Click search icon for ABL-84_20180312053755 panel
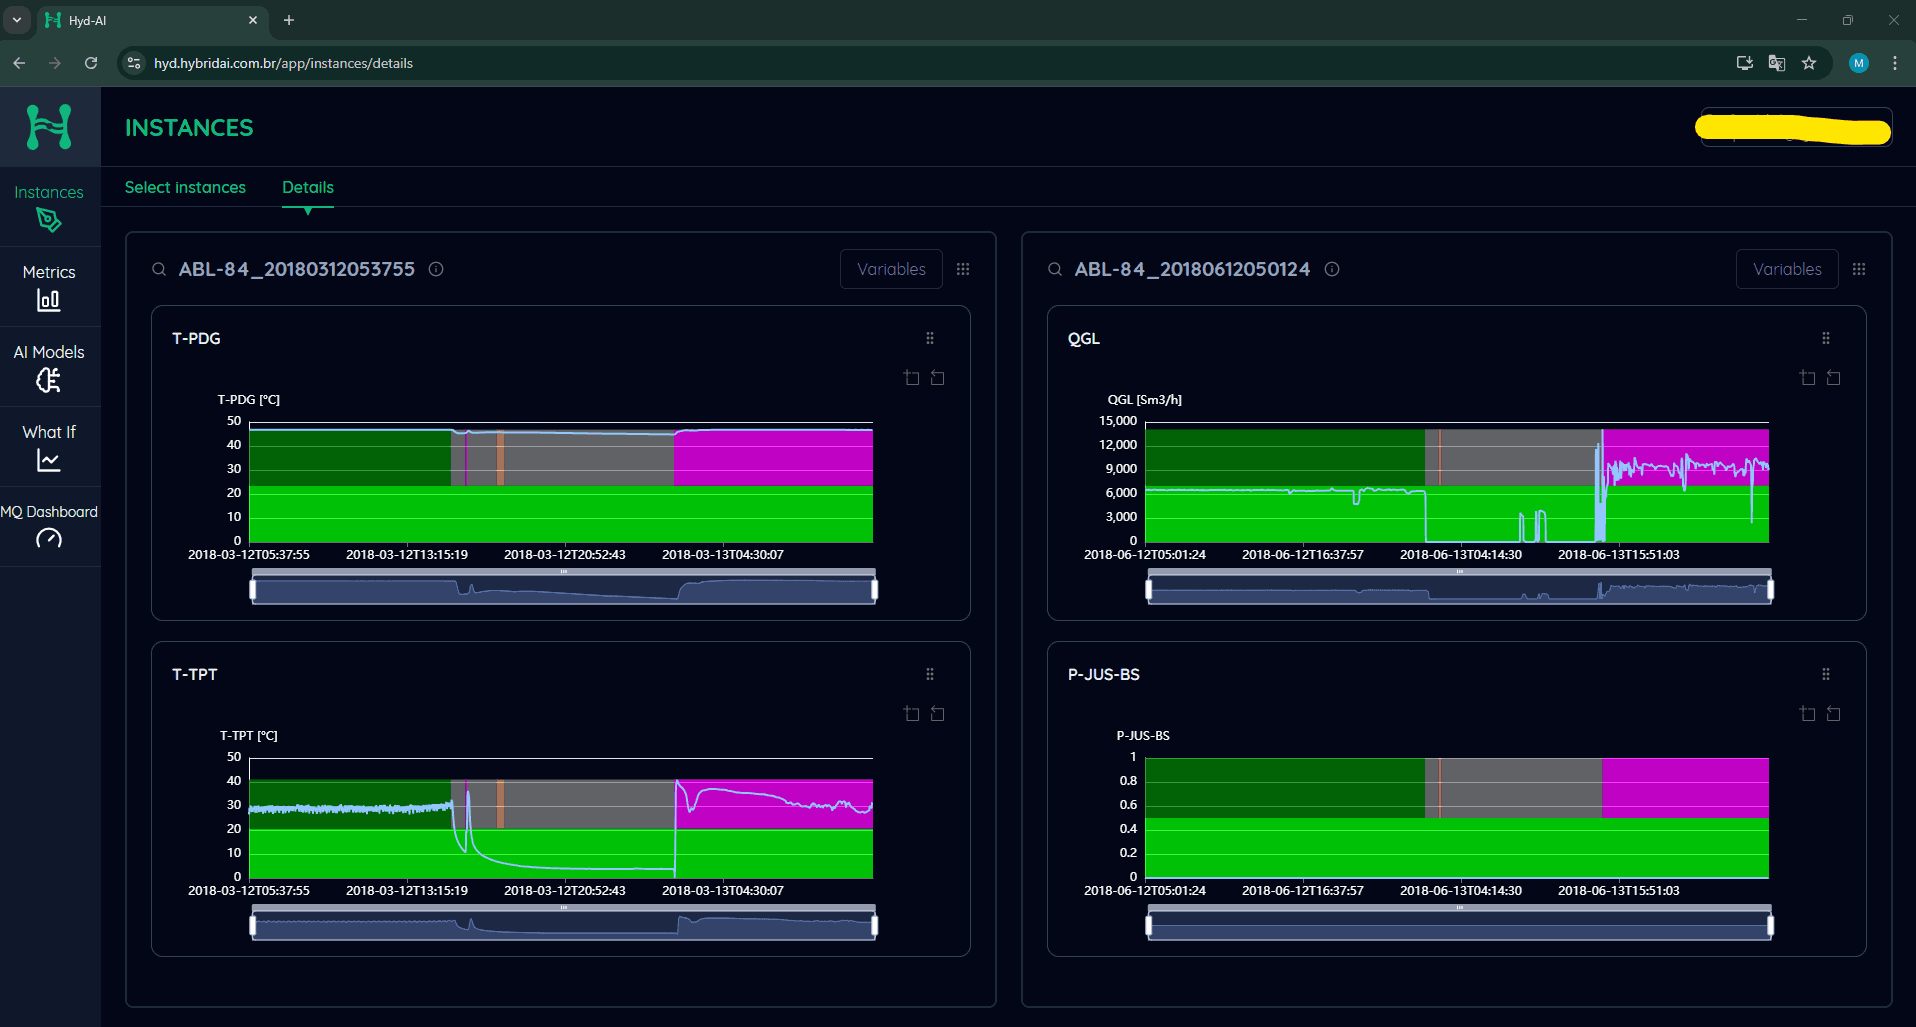The width and height of the screenshot is (1916, 1027). pos(159,269)
